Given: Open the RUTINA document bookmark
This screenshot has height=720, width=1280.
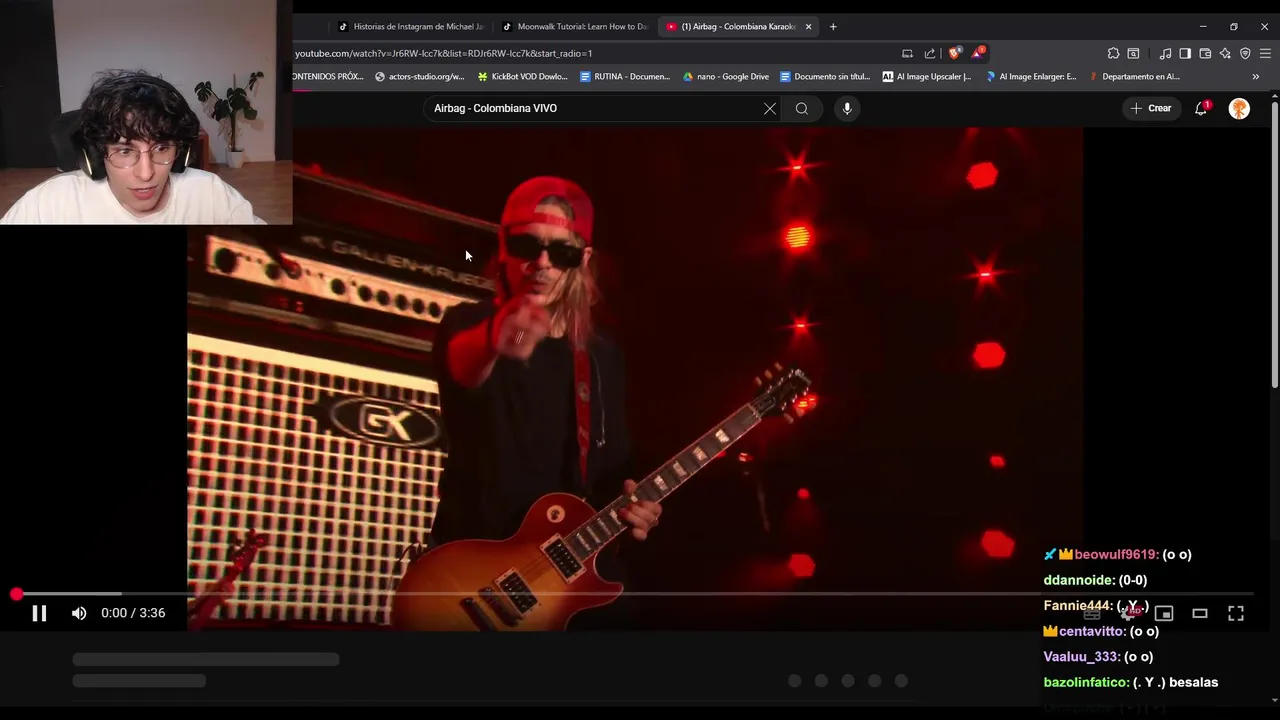Looking at the screenshot, I should (625, 76).
